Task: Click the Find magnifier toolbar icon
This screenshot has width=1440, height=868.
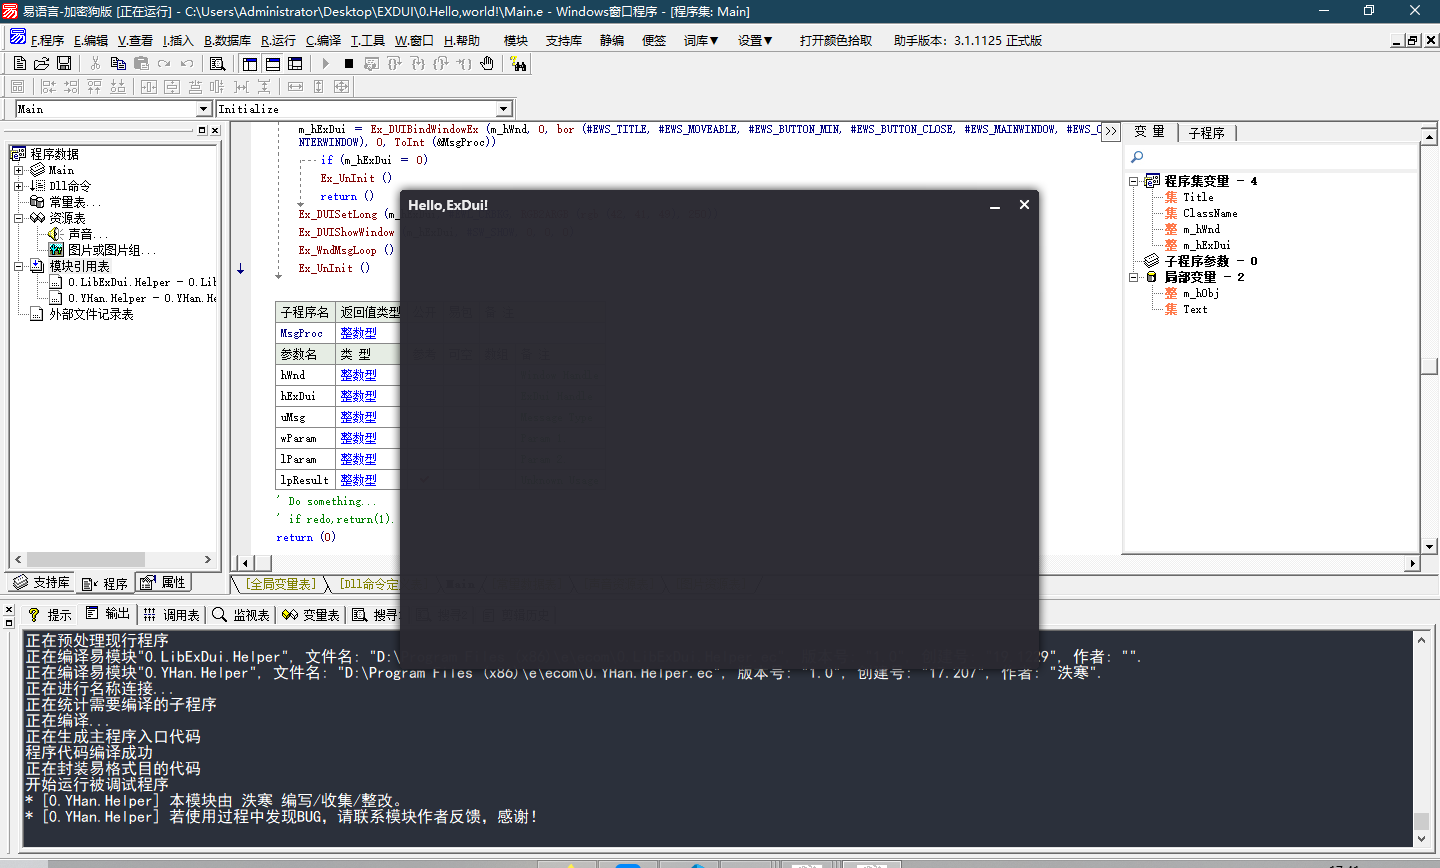Action: [217, 63]
